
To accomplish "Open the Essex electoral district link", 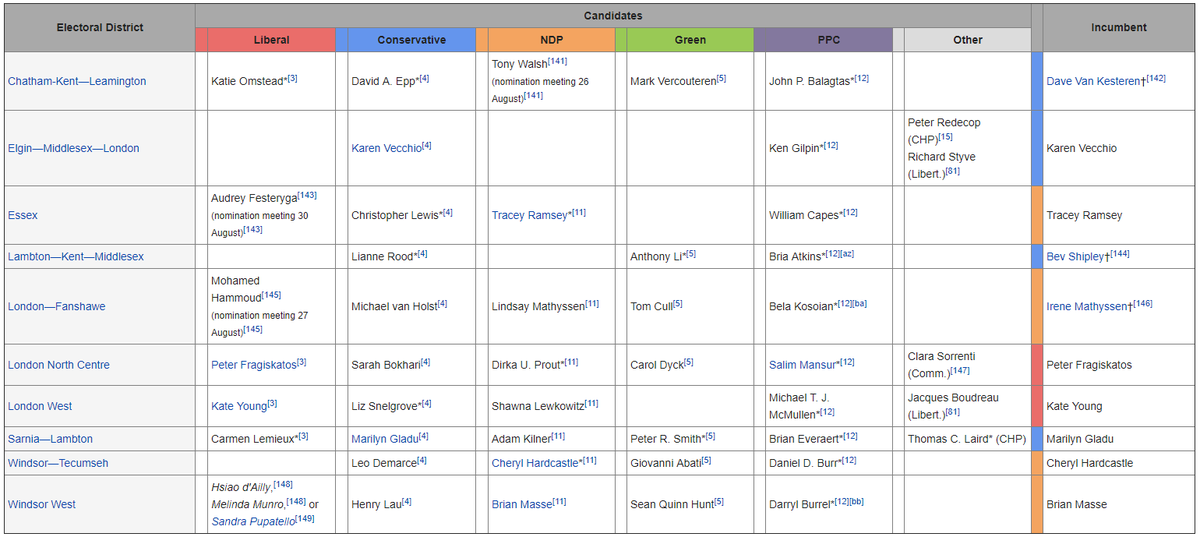I will pos(23,215).
